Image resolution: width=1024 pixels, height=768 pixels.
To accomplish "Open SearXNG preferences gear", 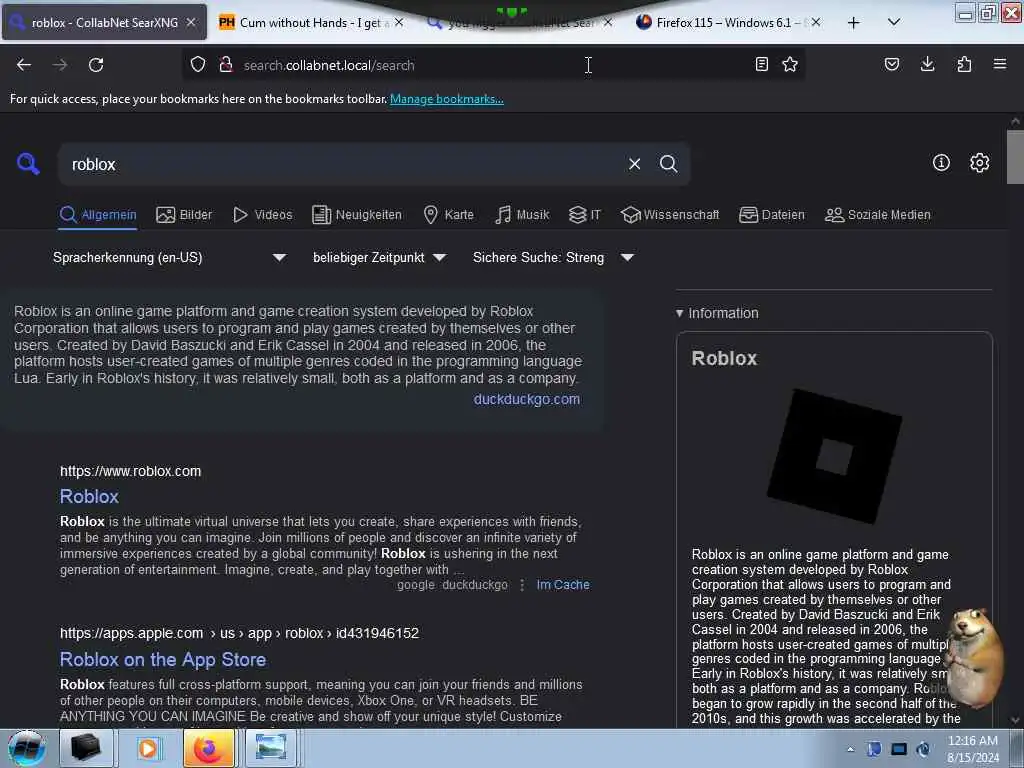I will 979,163.
